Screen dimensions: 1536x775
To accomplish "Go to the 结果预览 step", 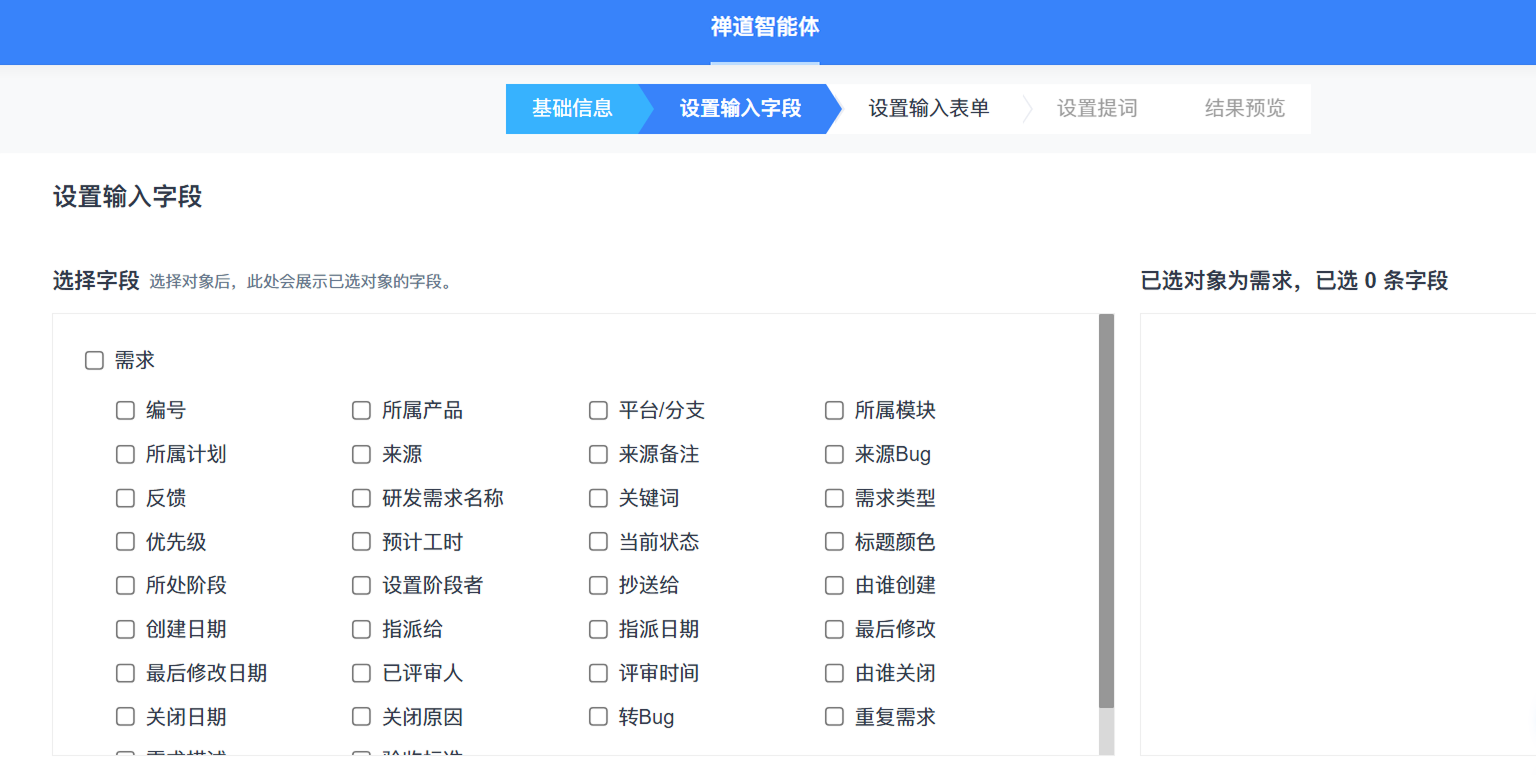I will [1245, 109].
